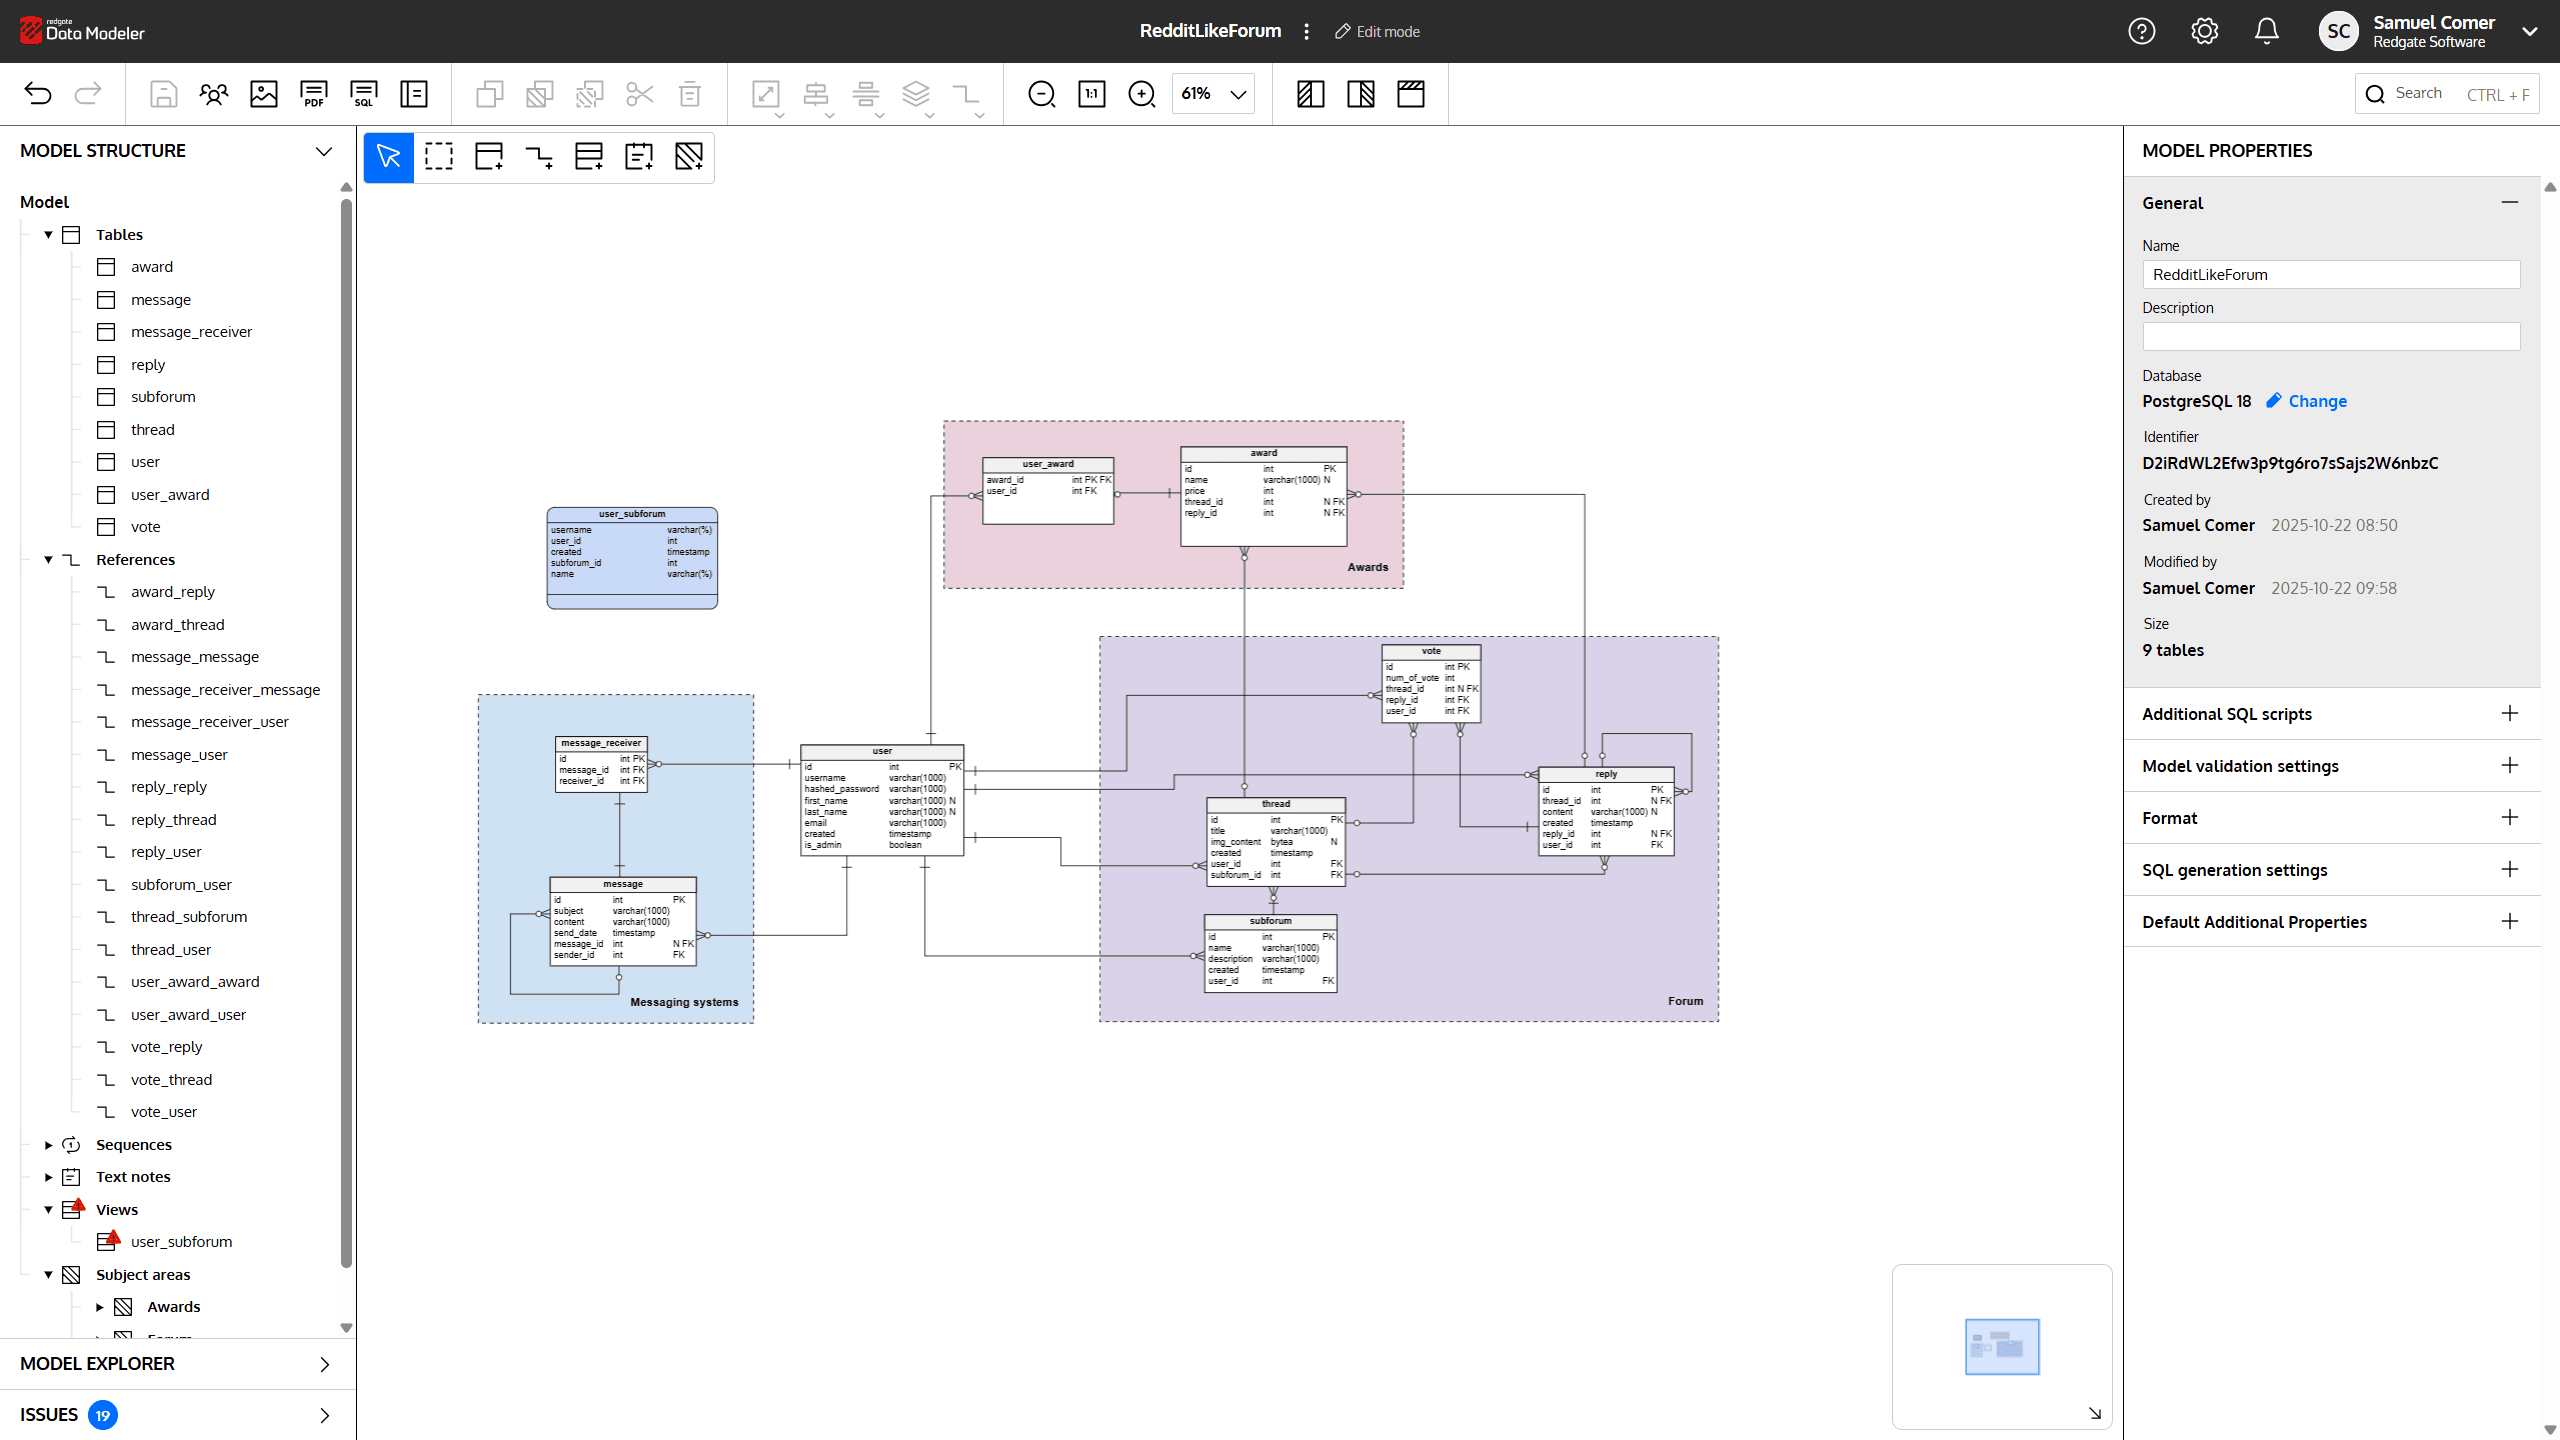Image resolution: width=2560 pixels, height=1440 pixels.
Task: Click the Export to PDF icon
Action: click(x=314, y=94)
